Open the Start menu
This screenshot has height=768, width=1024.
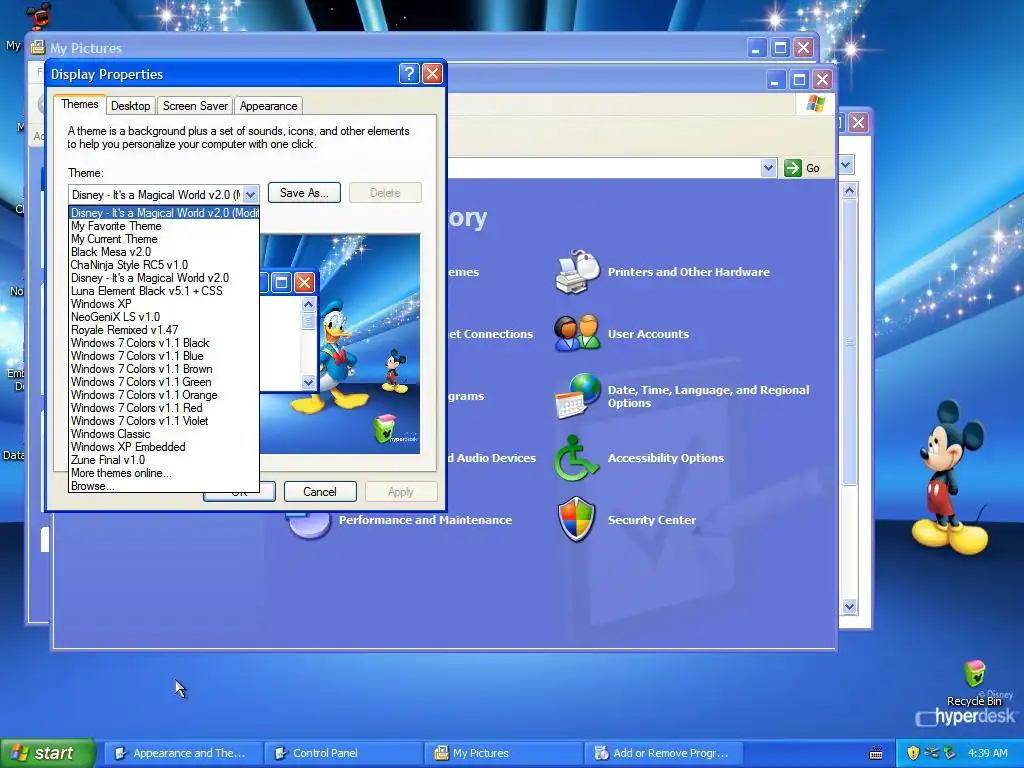click(47, 753)
